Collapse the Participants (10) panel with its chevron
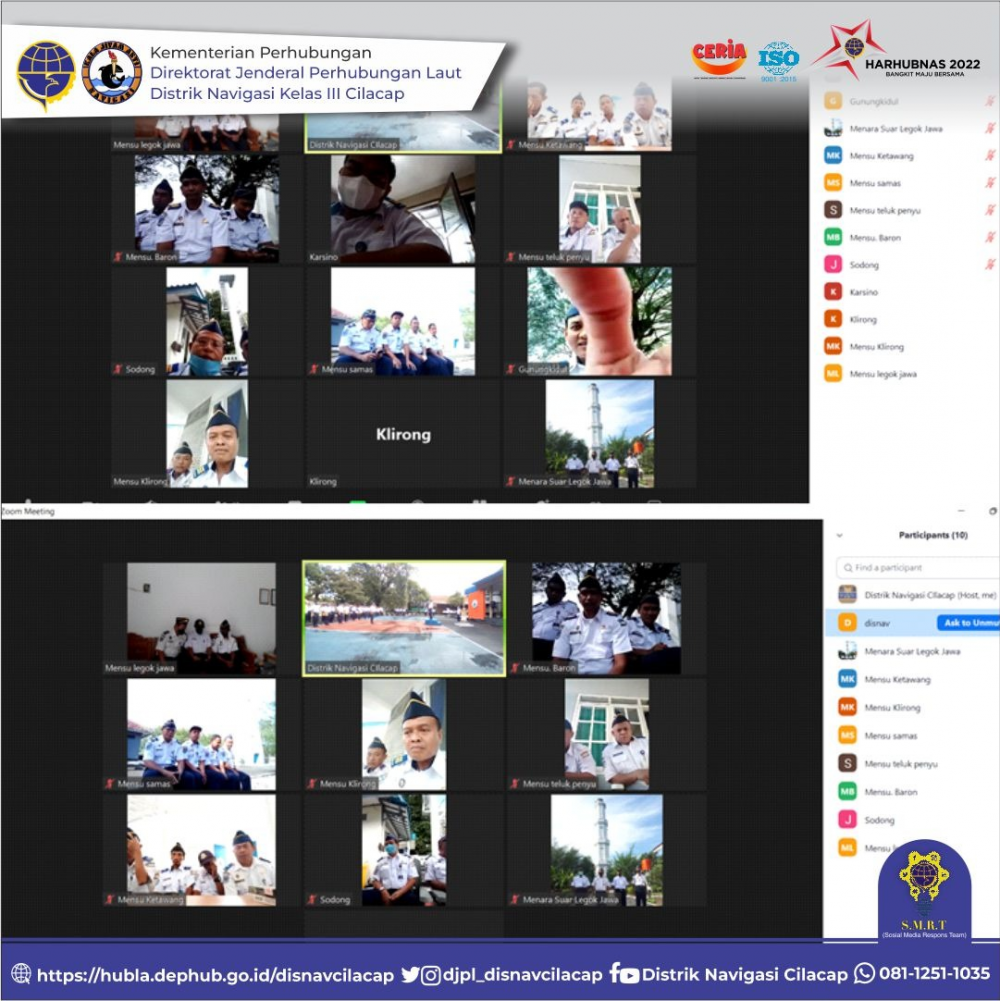The width and height of the screenshot is (1000, 1001). tap(839, 536)
